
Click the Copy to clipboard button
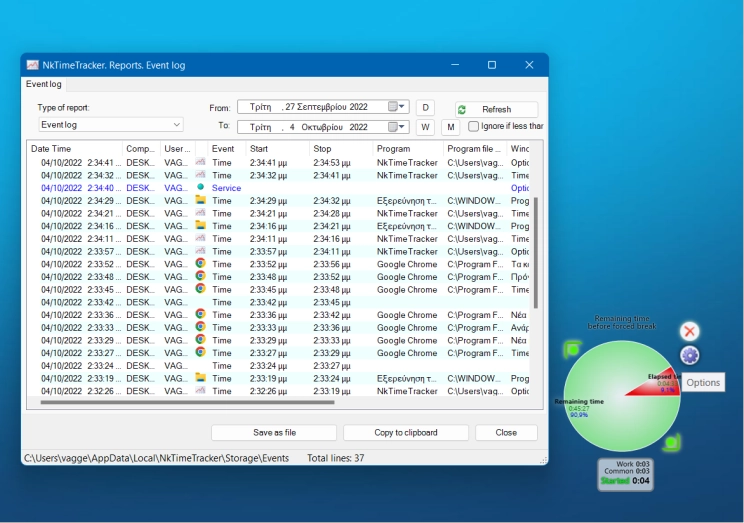(x=406, y=432)
